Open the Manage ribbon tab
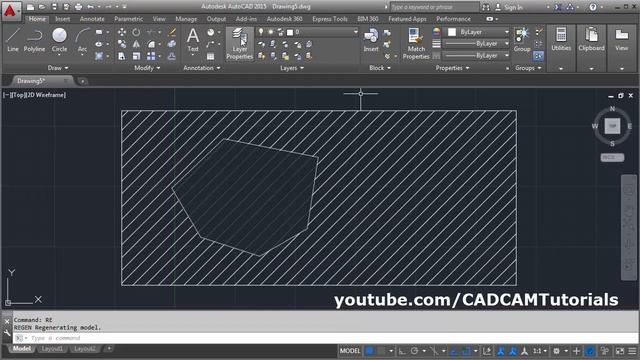The width and height of the screenshot is (640, 360). point(186,19)
